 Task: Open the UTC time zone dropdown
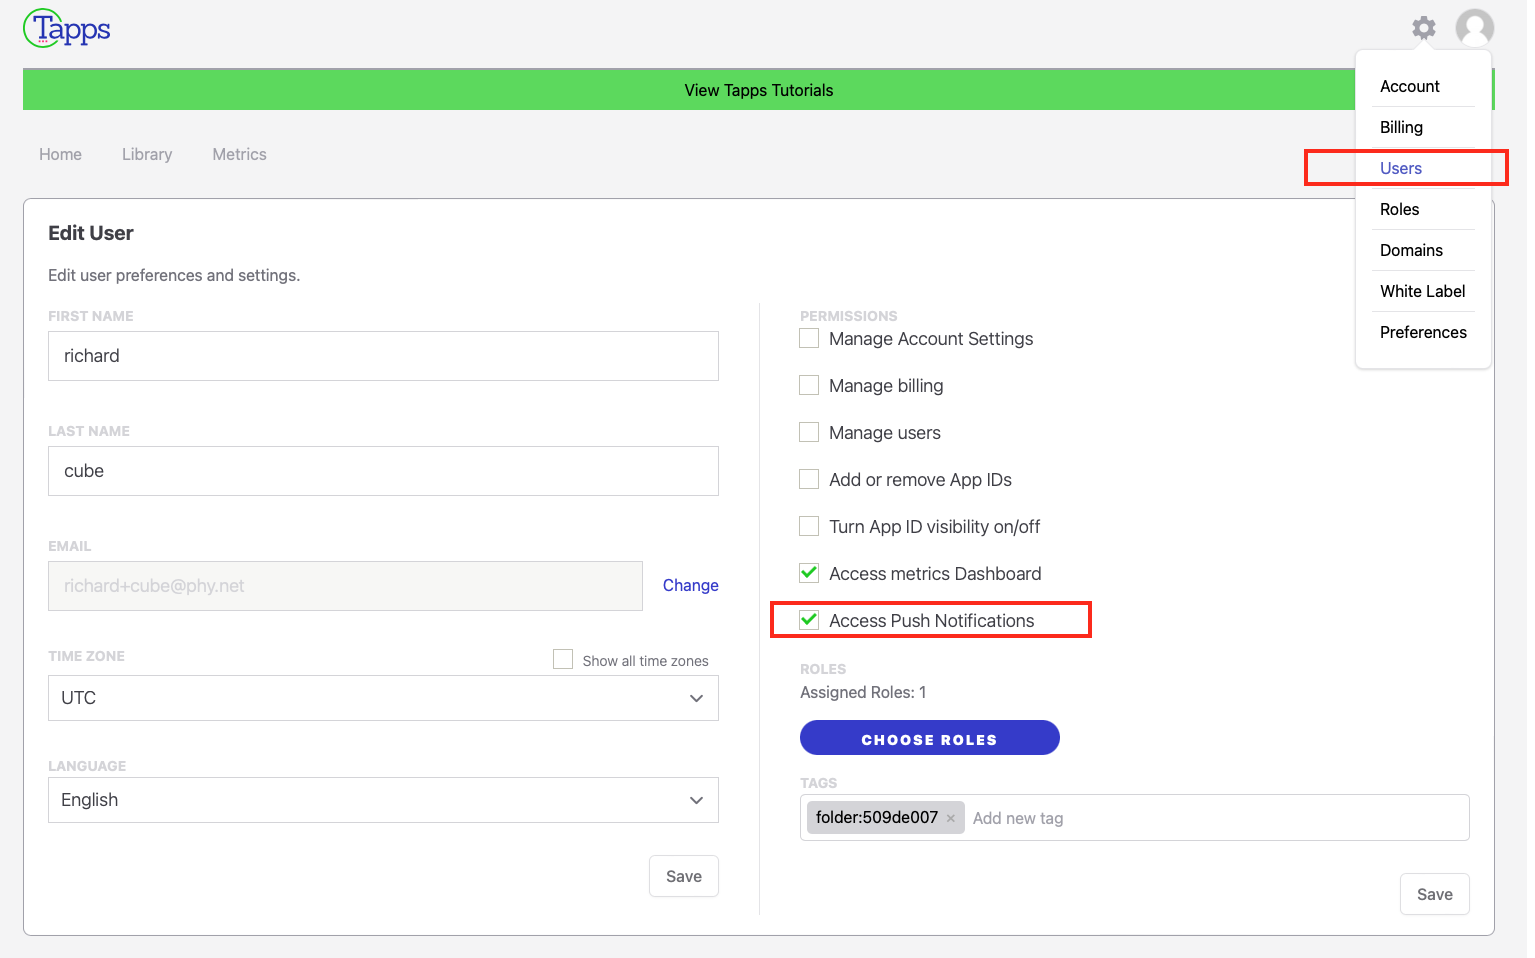pos(383,698)
